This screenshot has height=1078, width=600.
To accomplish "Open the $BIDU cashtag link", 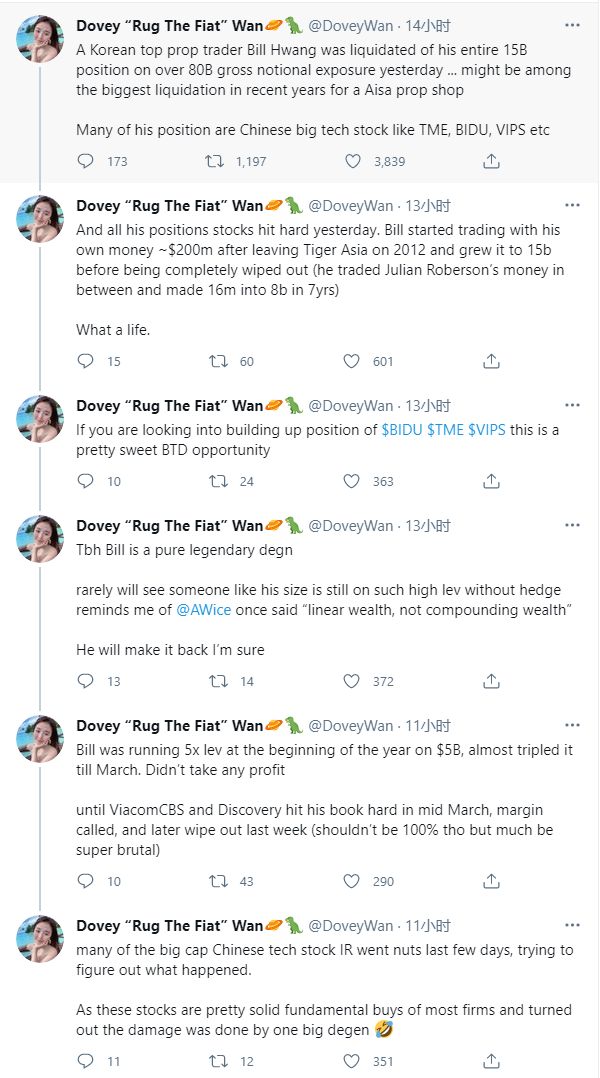I will tap(402, 430).
